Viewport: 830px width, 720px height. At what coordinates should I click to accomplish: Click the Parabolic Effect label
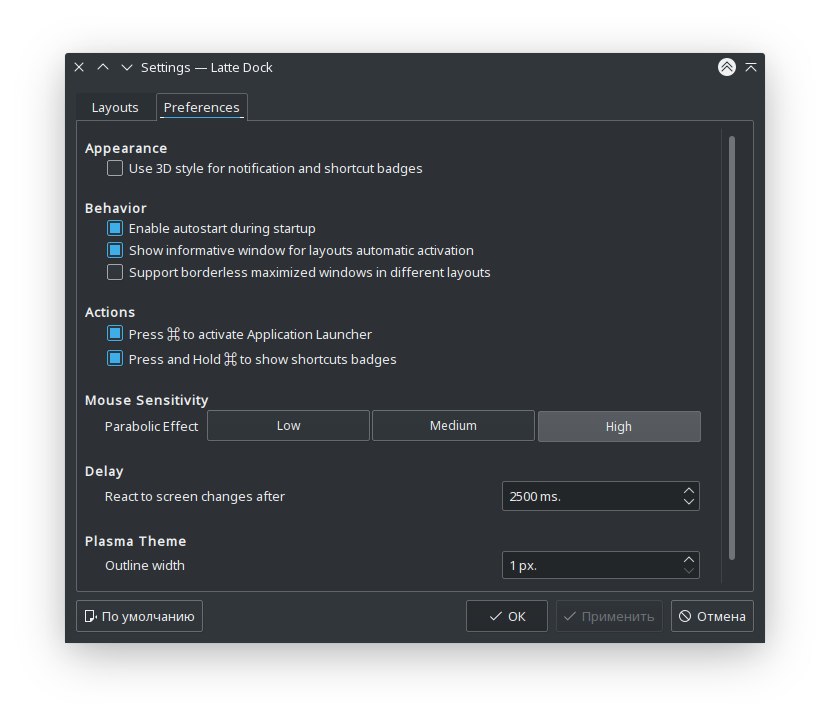click(151, 426)
